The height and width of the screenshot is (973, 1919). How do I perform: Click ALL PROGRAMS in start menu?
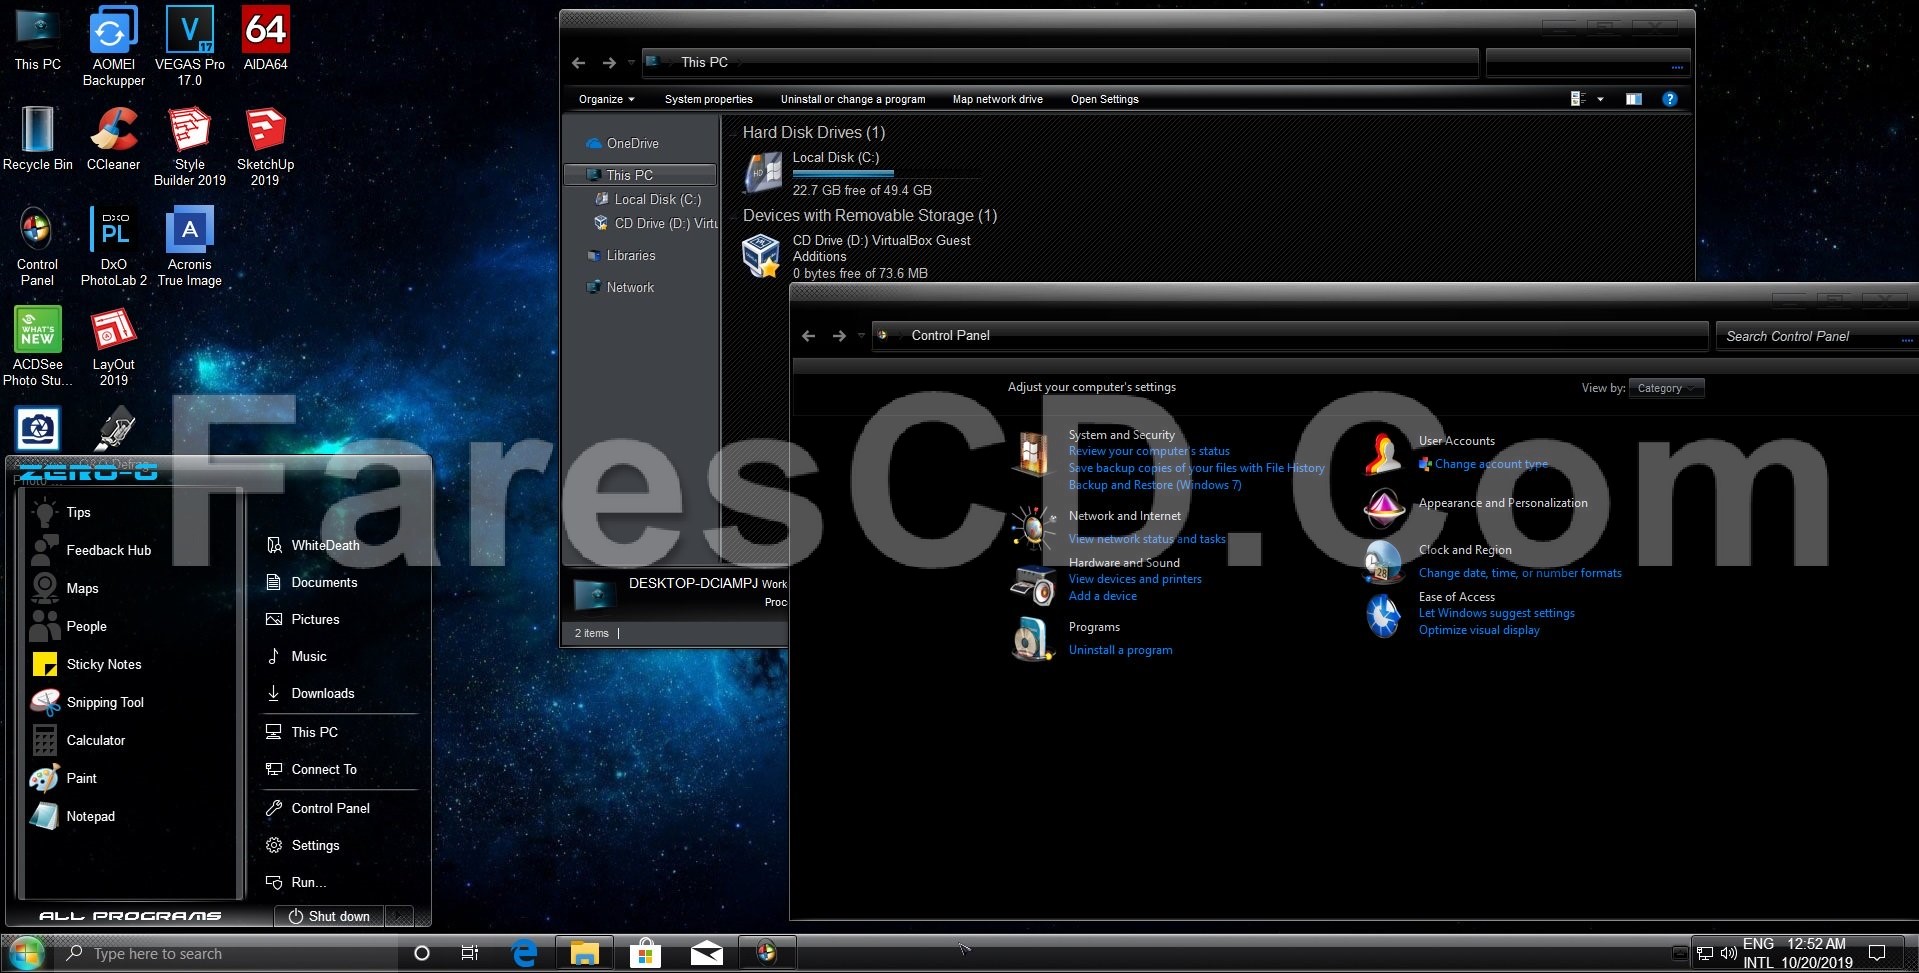(x=130, y=915)
